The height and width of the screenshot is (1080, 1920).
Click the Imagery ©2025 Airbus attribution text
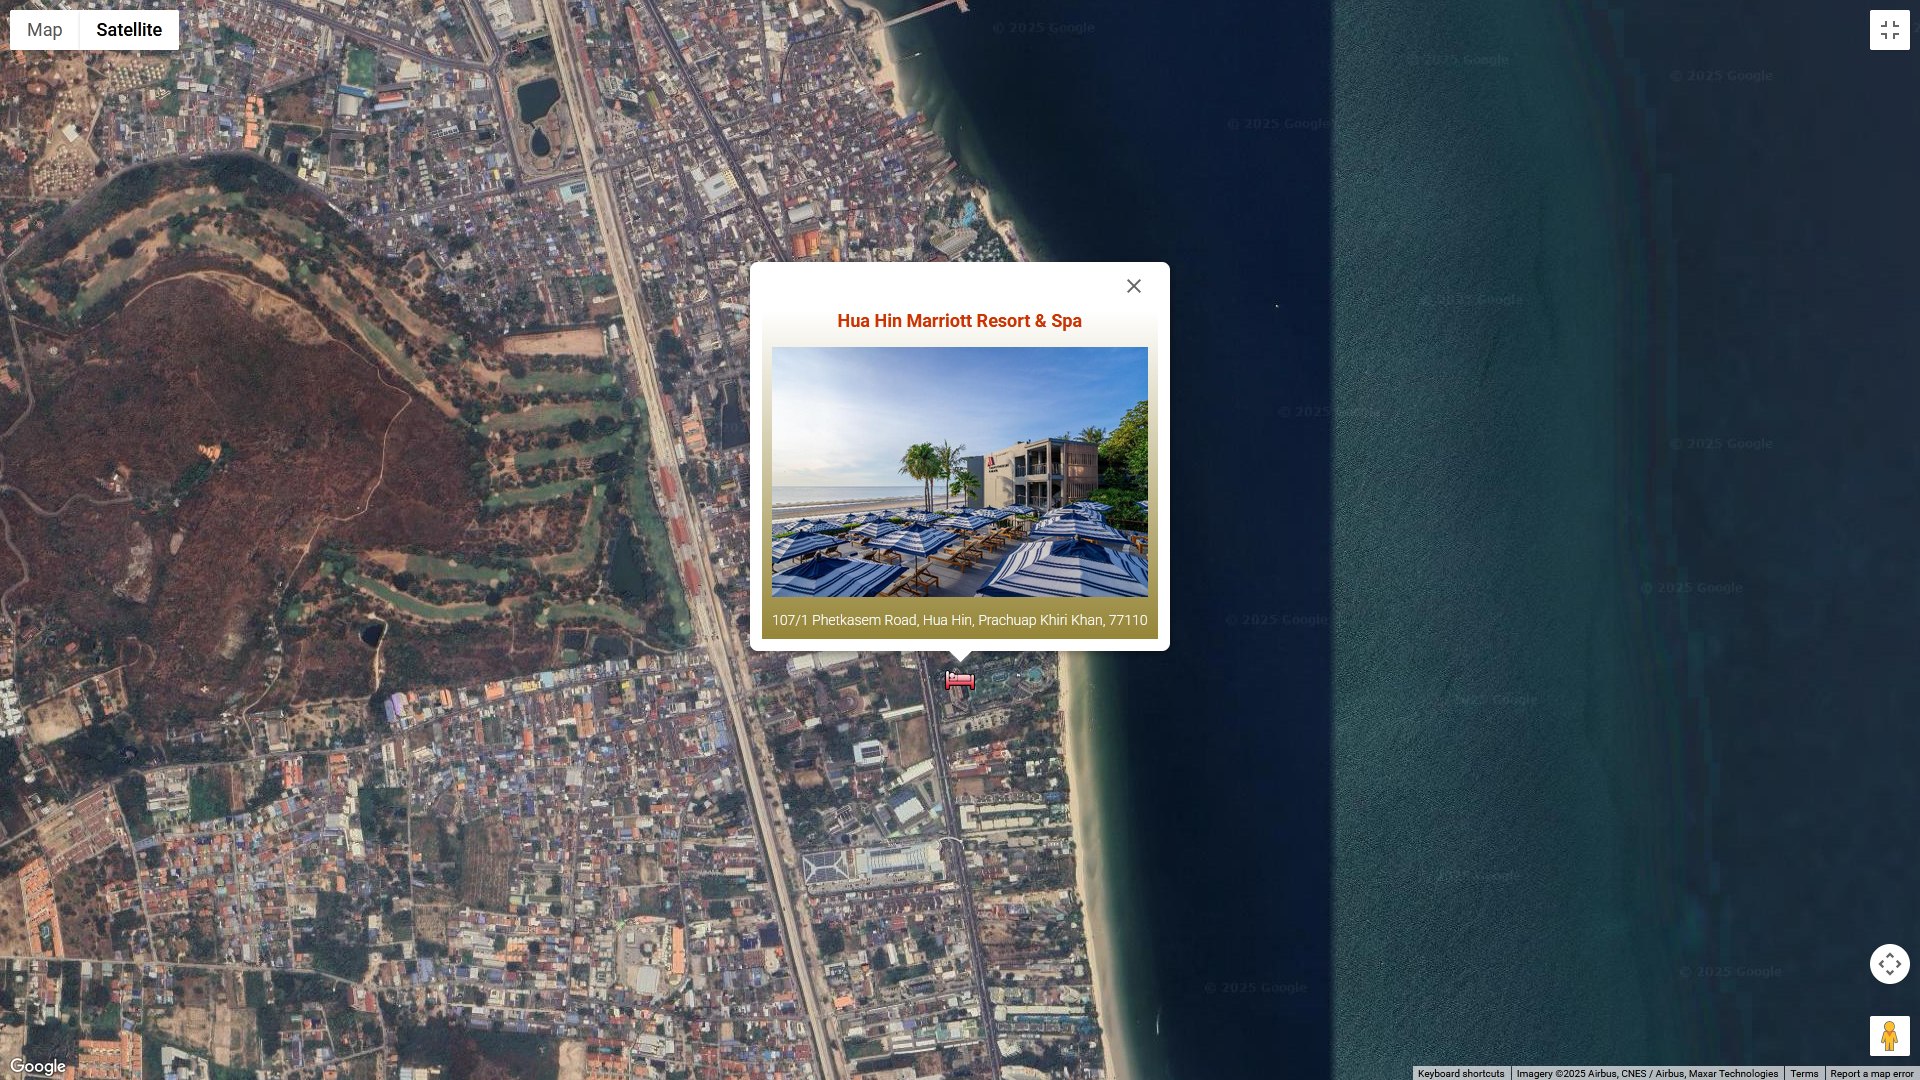coord(1646,1073)
